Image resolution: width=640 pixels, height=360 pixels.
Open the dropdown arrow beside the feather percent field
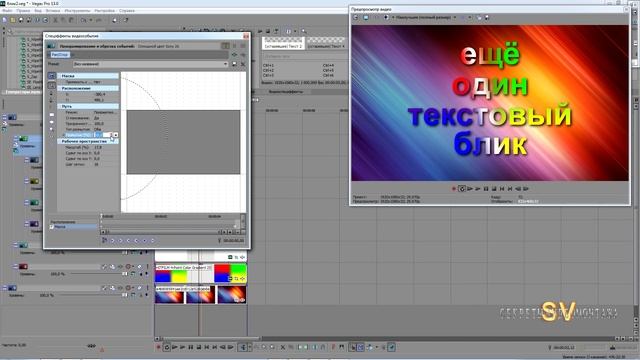point(116,135)
